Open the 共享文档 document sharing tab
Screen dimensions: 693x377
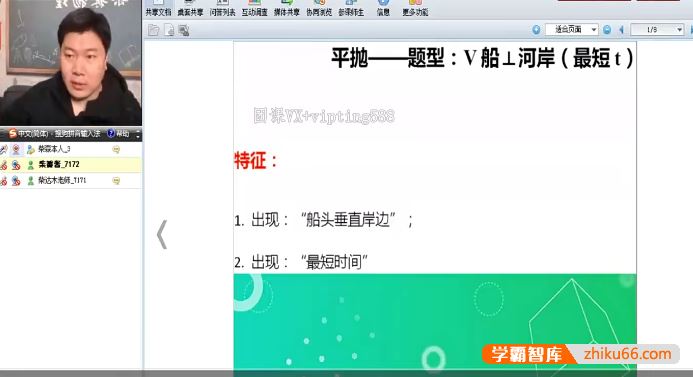158,9
